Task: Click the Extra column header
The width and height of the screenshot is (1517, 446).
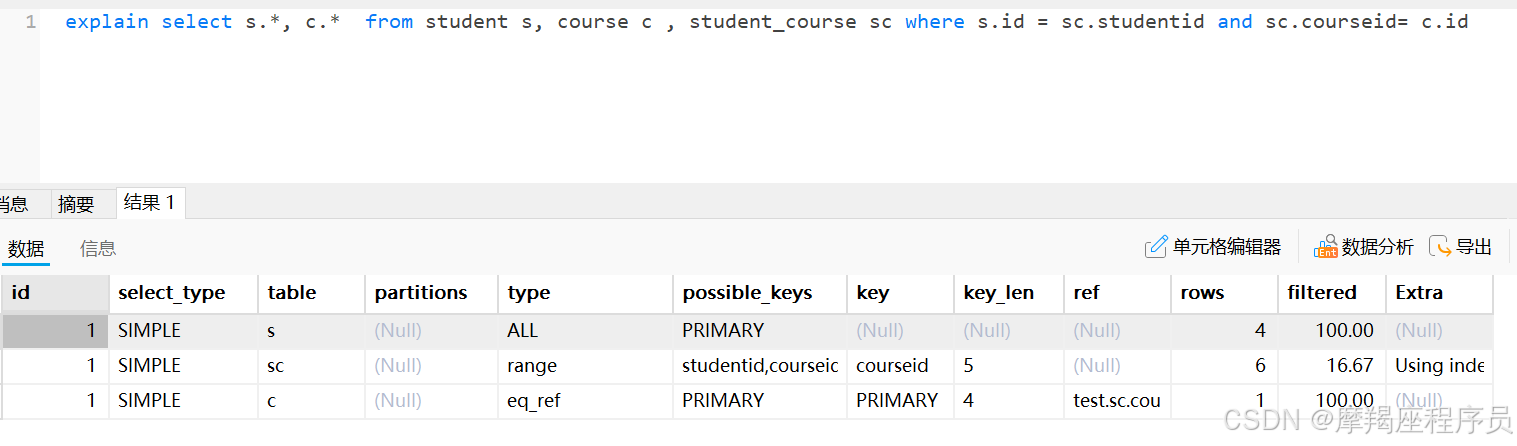Action: click(1419, 293)
